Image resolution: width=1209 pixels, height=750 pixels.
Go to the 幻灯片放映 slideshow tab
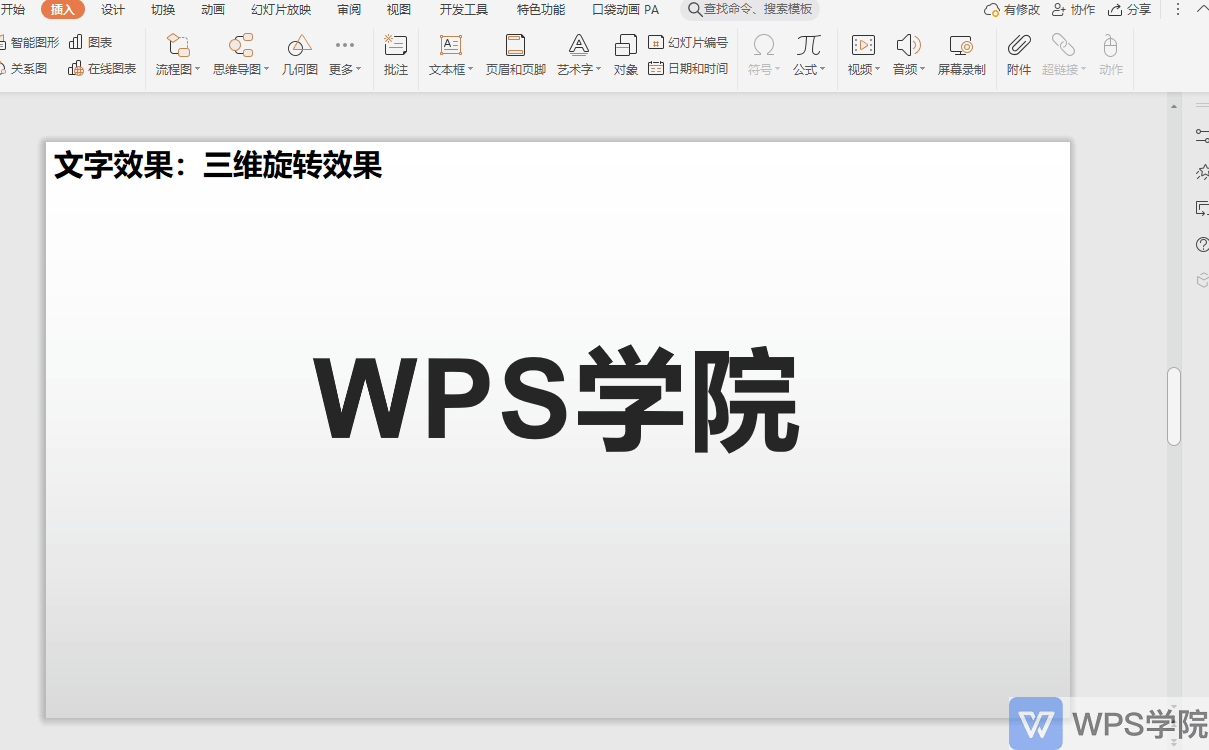pos(281,10)
